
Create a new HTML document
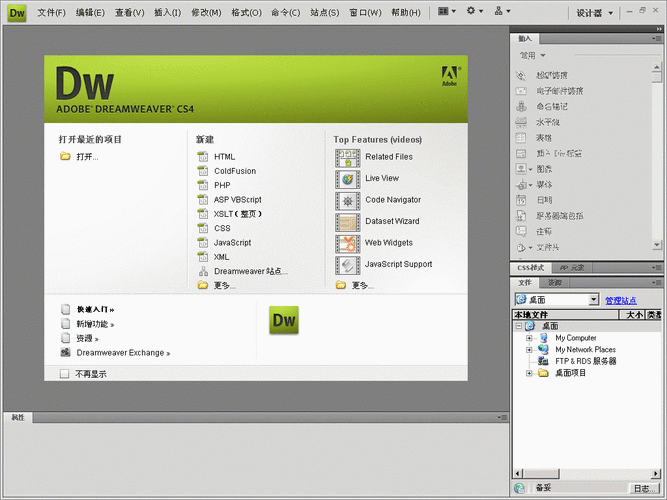(x=224, y=157)
